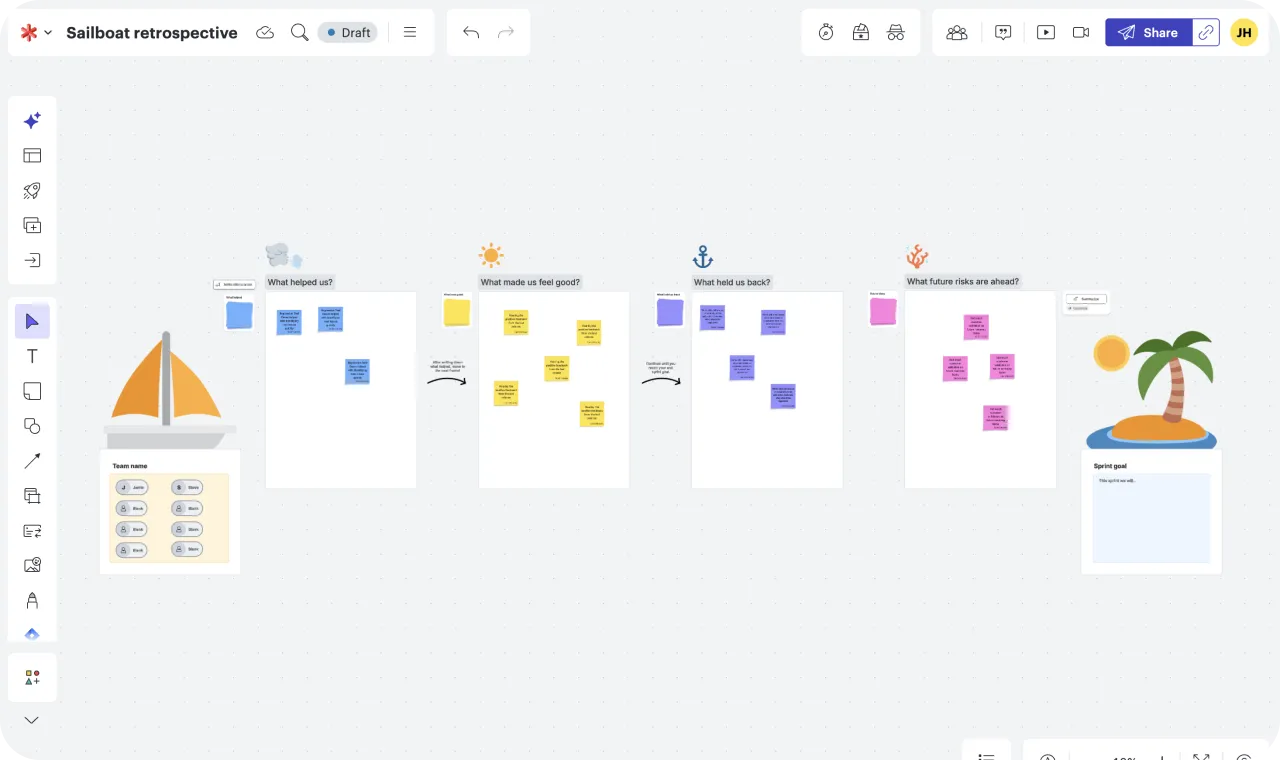Open the templates panel icon
This screenshot has width=1280, height=760.
[32, 155]
